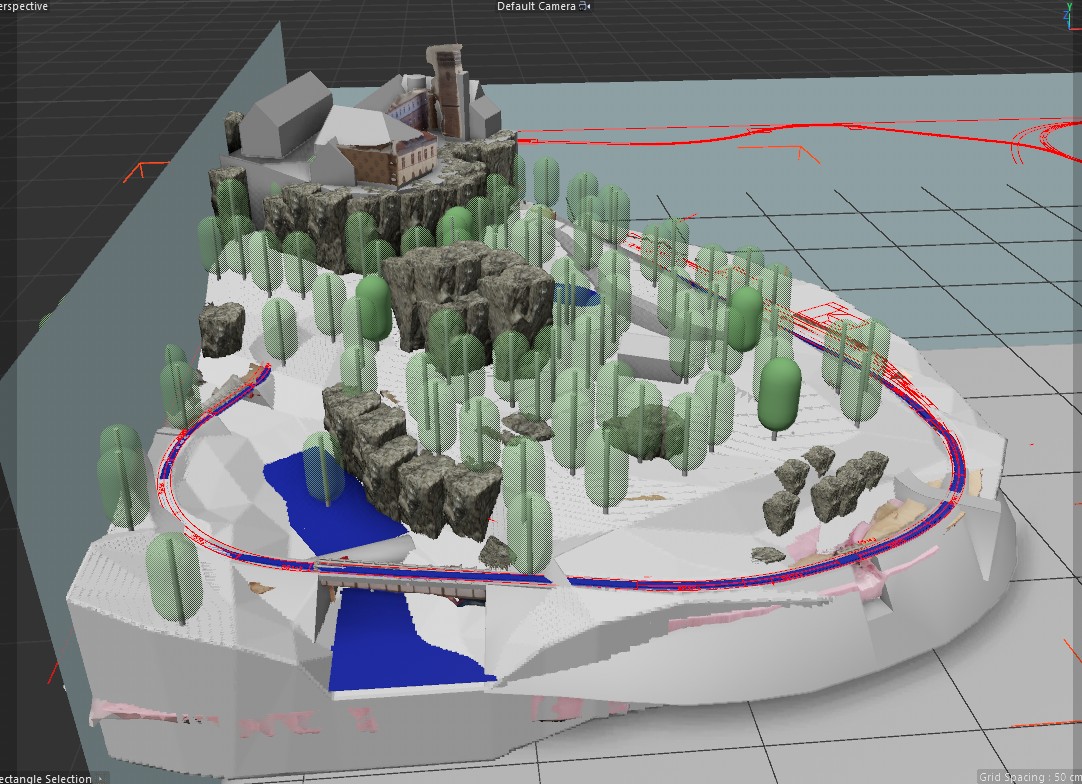Click the small blue pond behind central rocks
The height and width of the screenshot is (784, 1082).
click(x=580, y=294)
